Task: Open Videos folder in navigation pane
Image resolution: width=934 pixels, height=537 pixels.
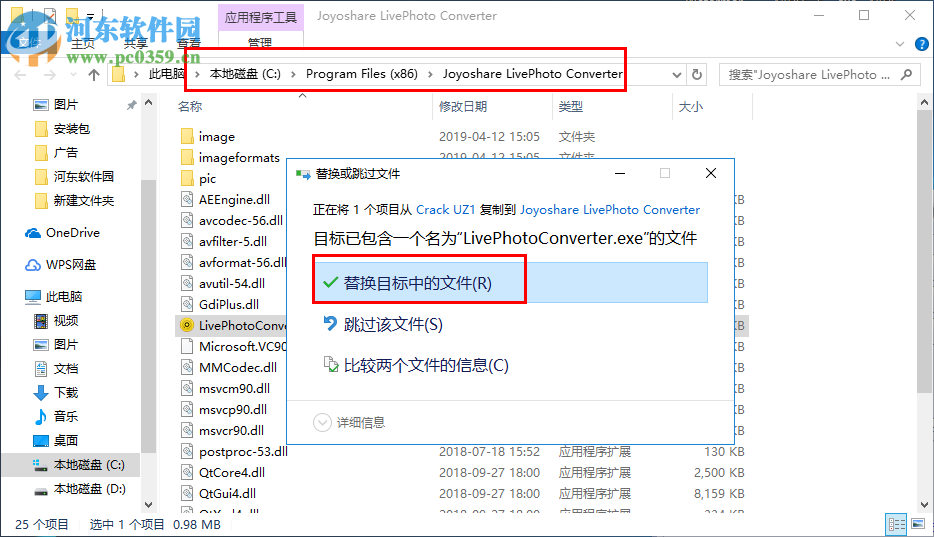Action: (x=56, y=320)
